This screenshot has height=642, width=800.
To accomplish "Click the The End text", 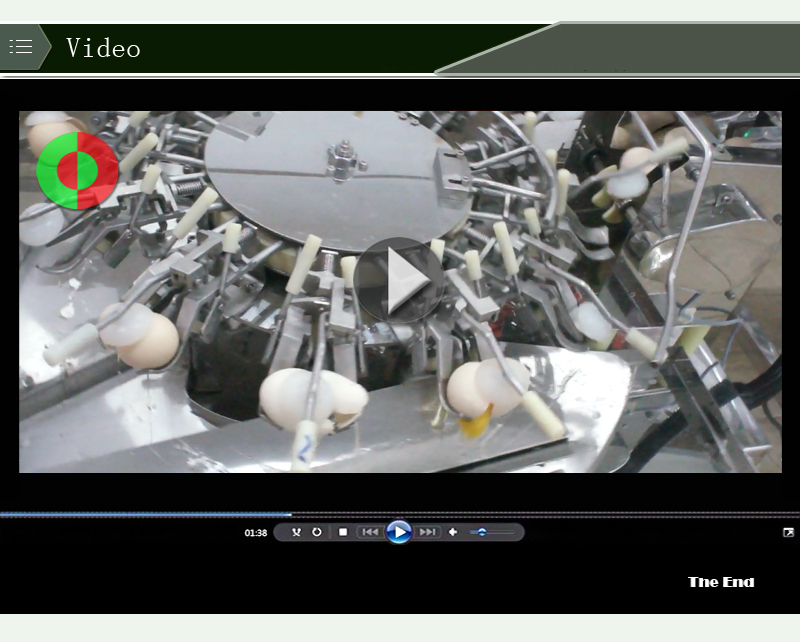I will coord(721,581).
